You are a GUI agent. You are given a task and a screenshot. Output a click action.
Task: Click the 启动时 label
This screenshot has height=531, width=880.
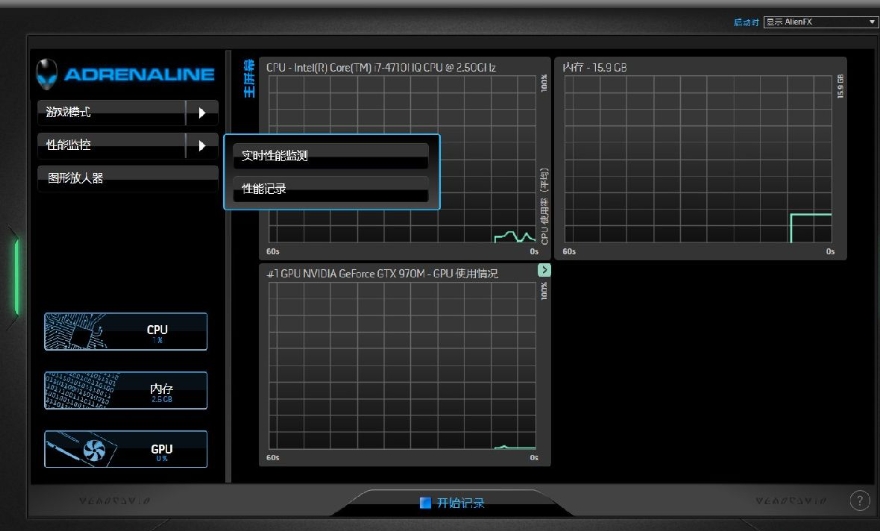[746, 22]
